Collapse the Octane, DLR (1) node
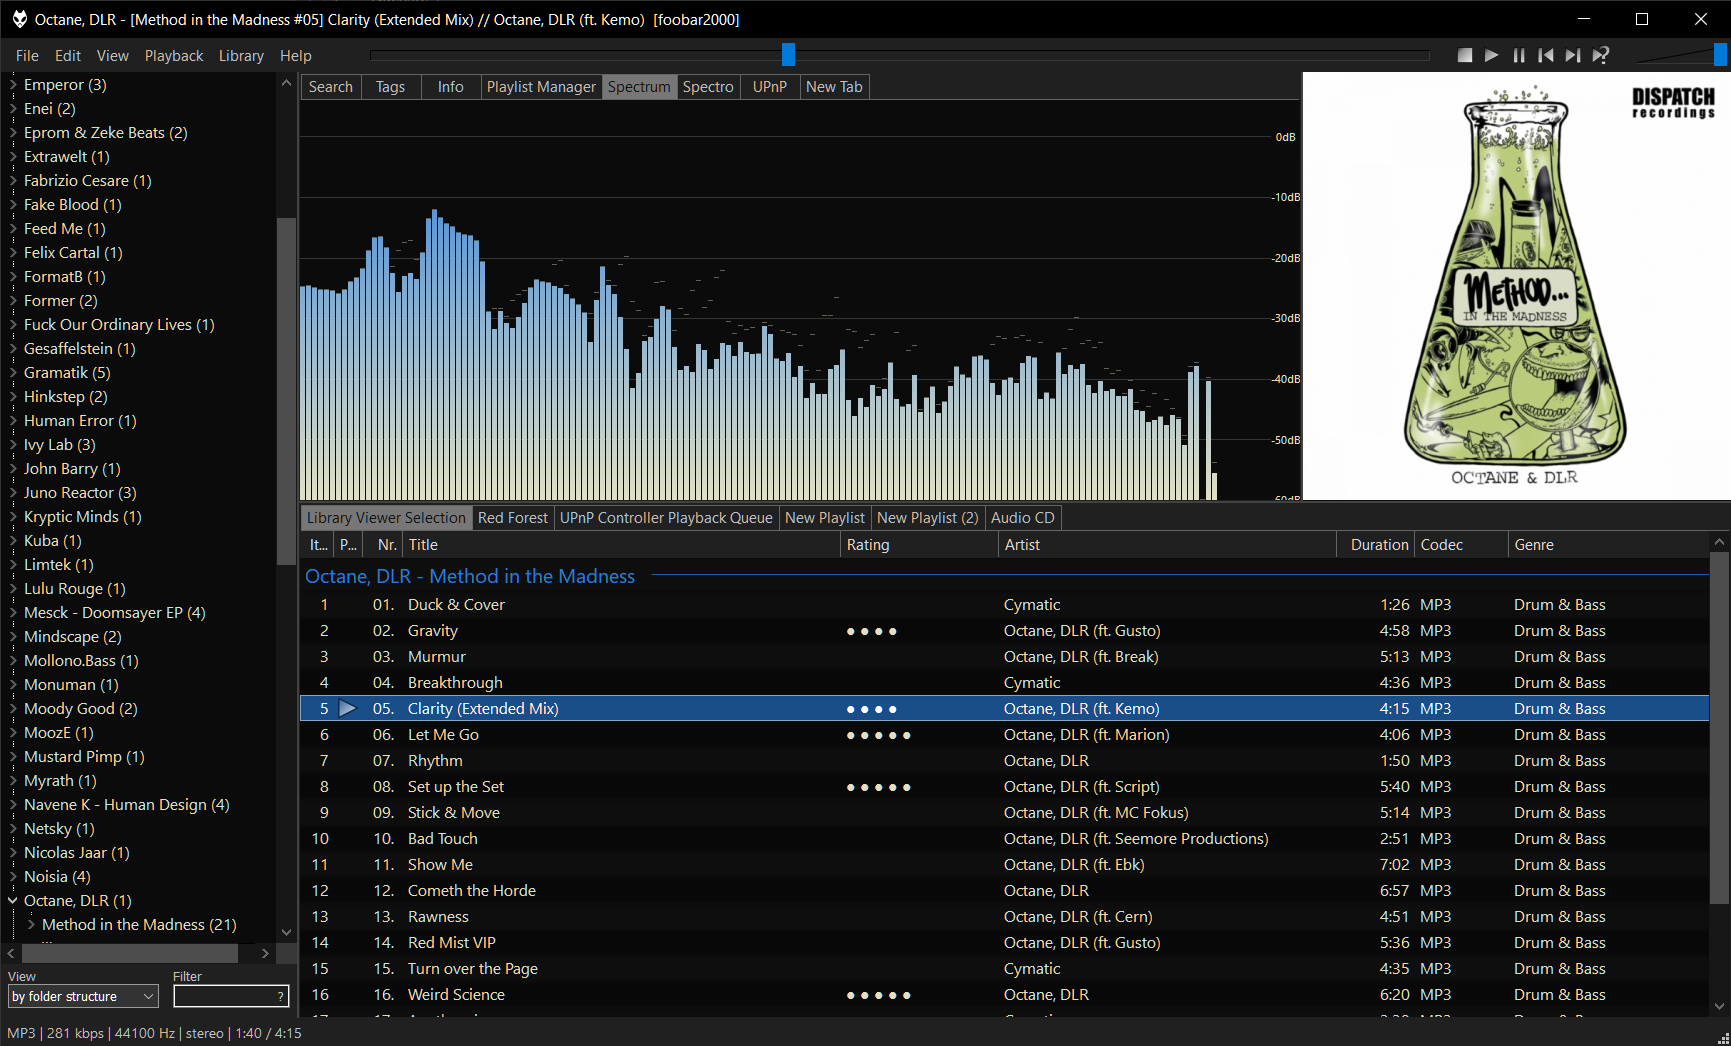This screenshot has width=1731, height=1046. tap(13, 901)
